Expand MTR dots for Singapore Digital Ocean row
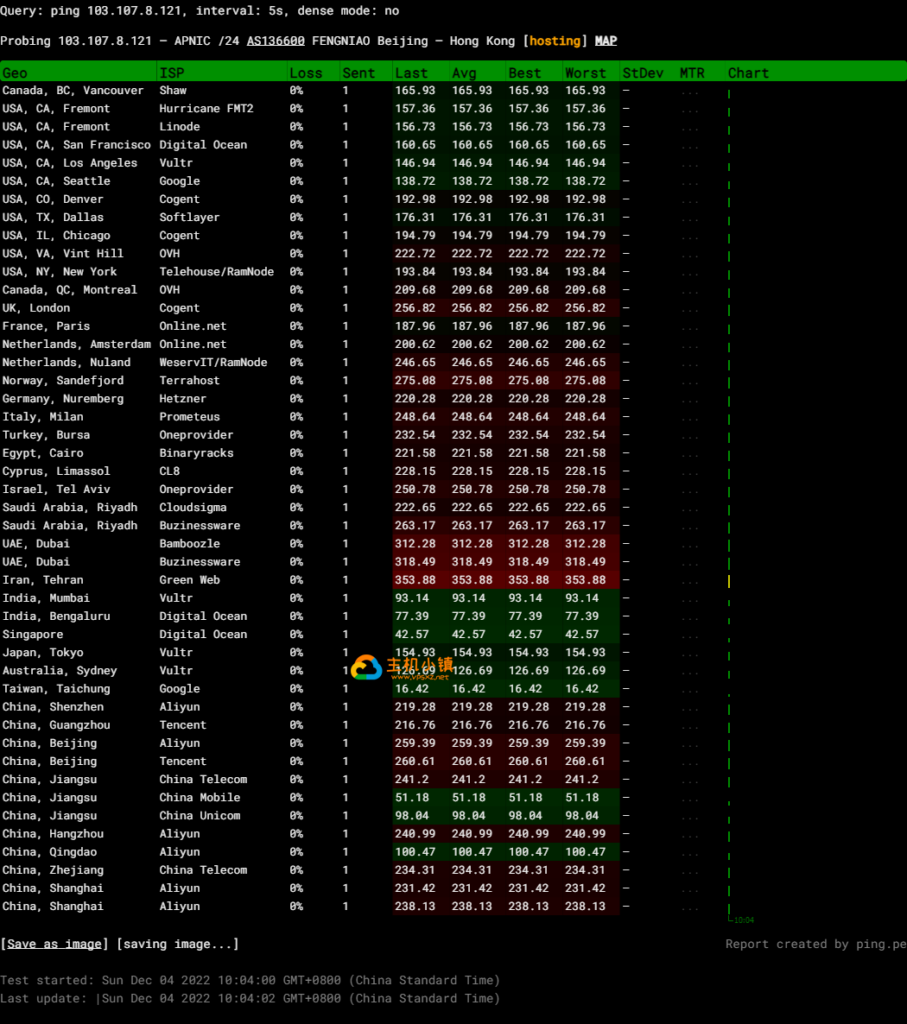The width and height of the screenshot is (907, 1024). point(690,635)
